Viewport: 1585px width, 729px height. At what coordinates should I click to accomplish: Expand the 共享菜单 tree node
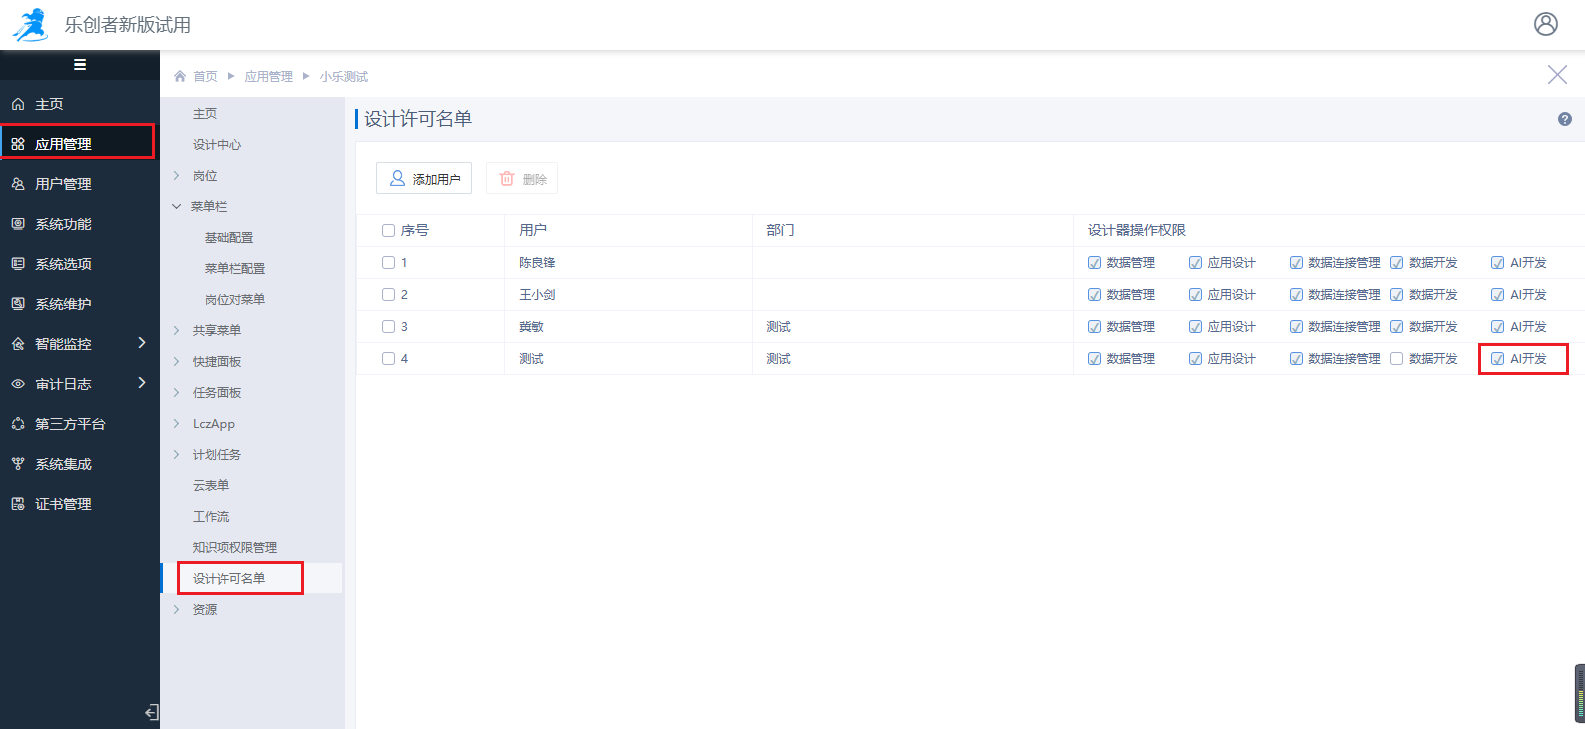click(x=177, y=330)
